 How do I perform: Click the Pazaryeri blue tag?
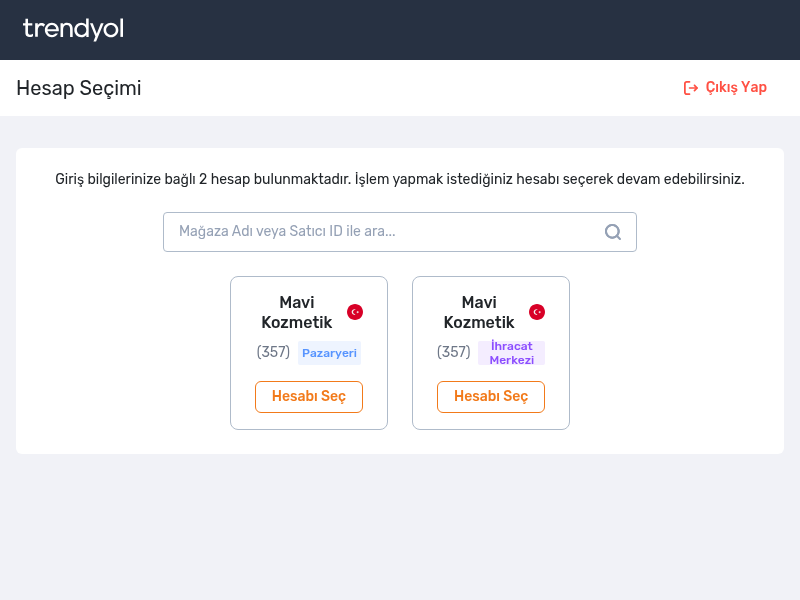pyautogui.click(x=329, y=353)
